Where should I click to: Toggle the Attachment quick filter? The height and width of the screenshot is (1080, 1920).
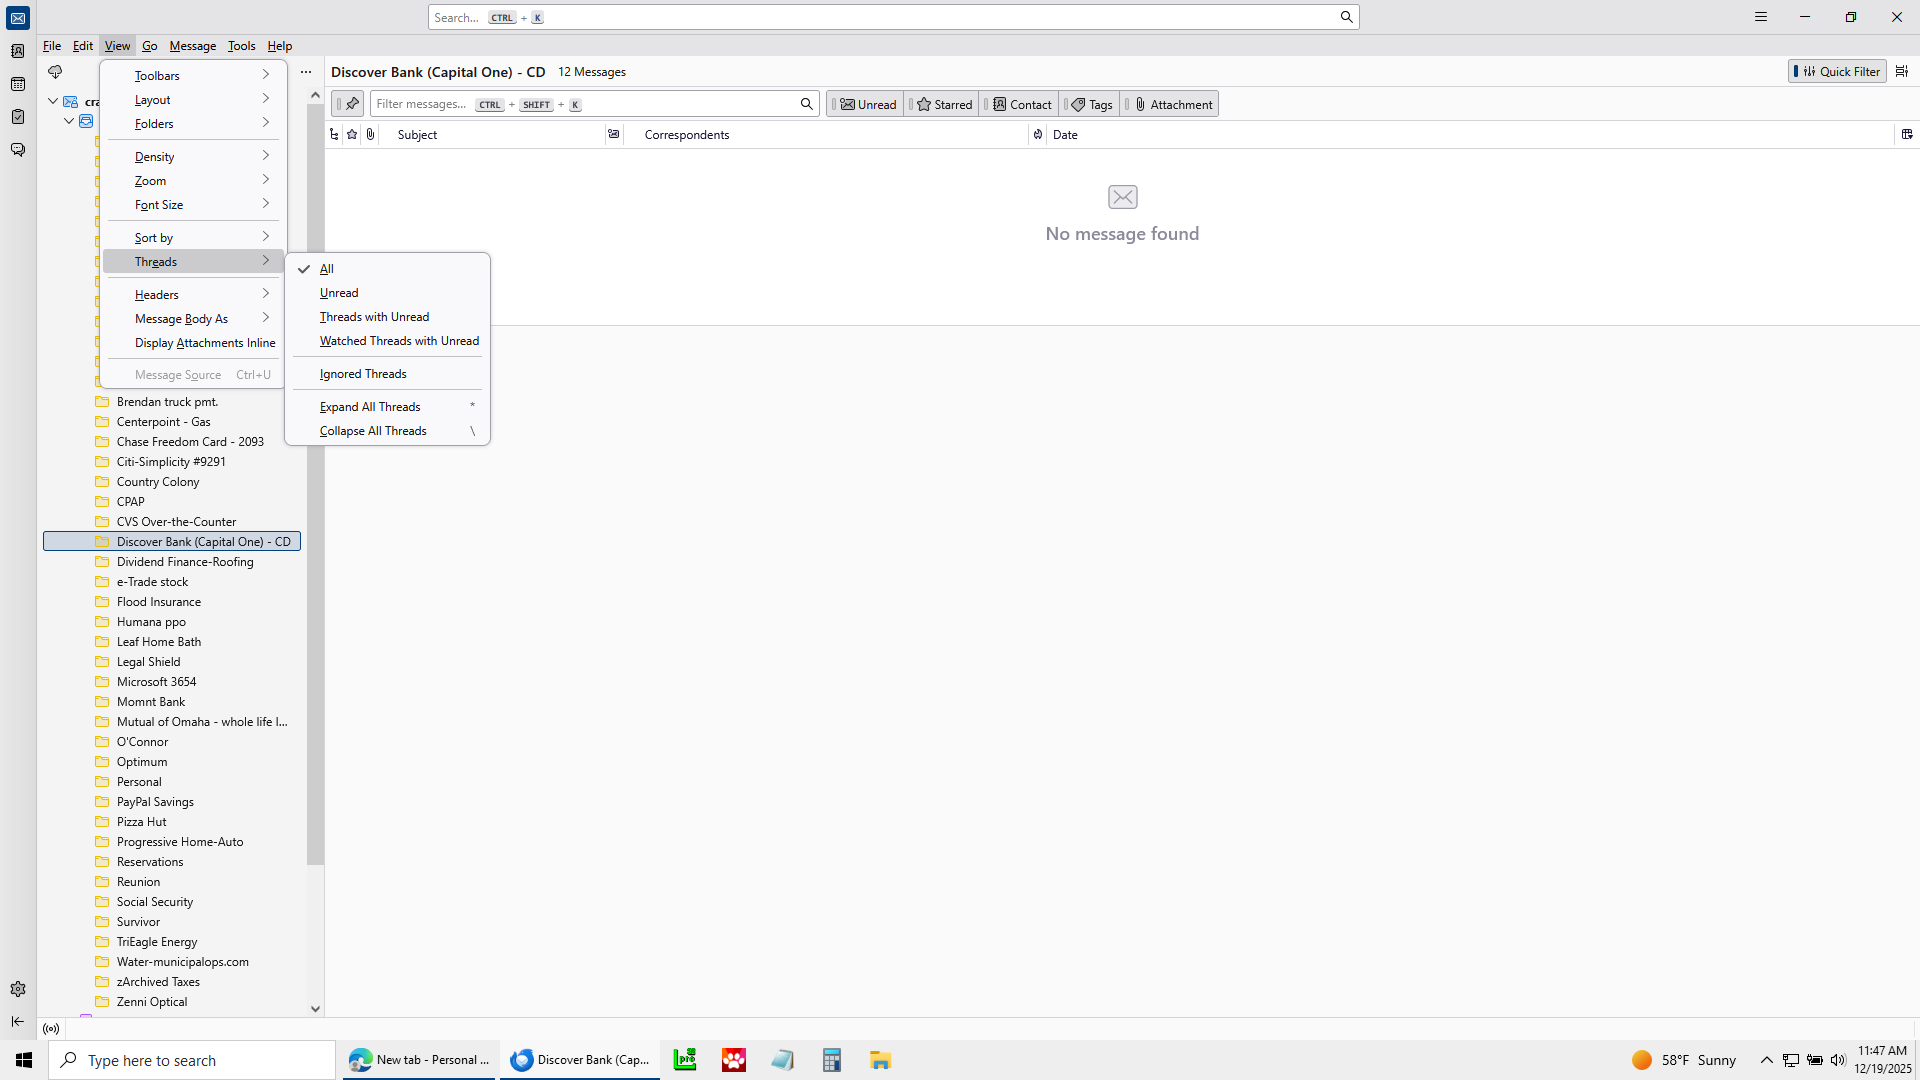1172,104
